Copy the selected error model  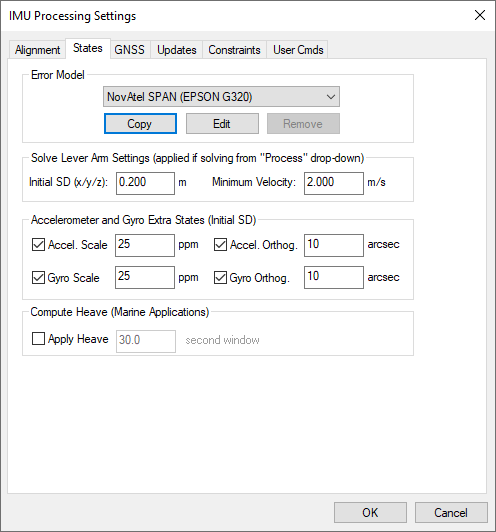[x=140, y=124]
